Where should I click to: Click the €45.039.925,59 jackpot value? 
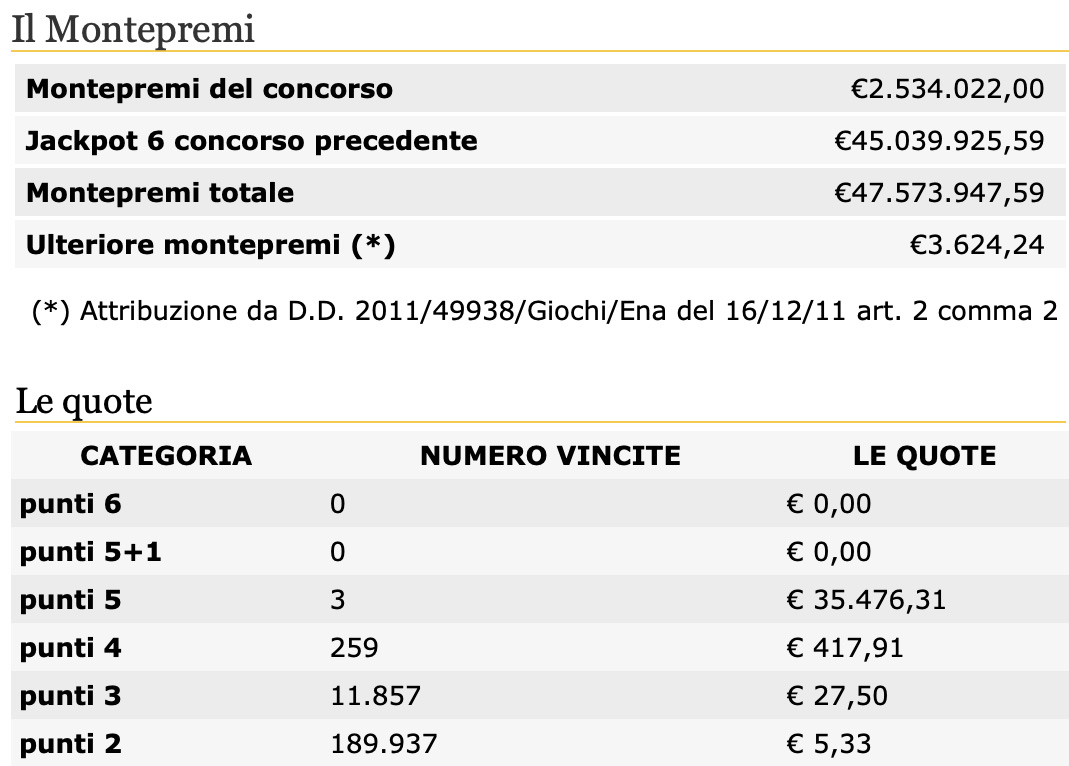[939, 140]
